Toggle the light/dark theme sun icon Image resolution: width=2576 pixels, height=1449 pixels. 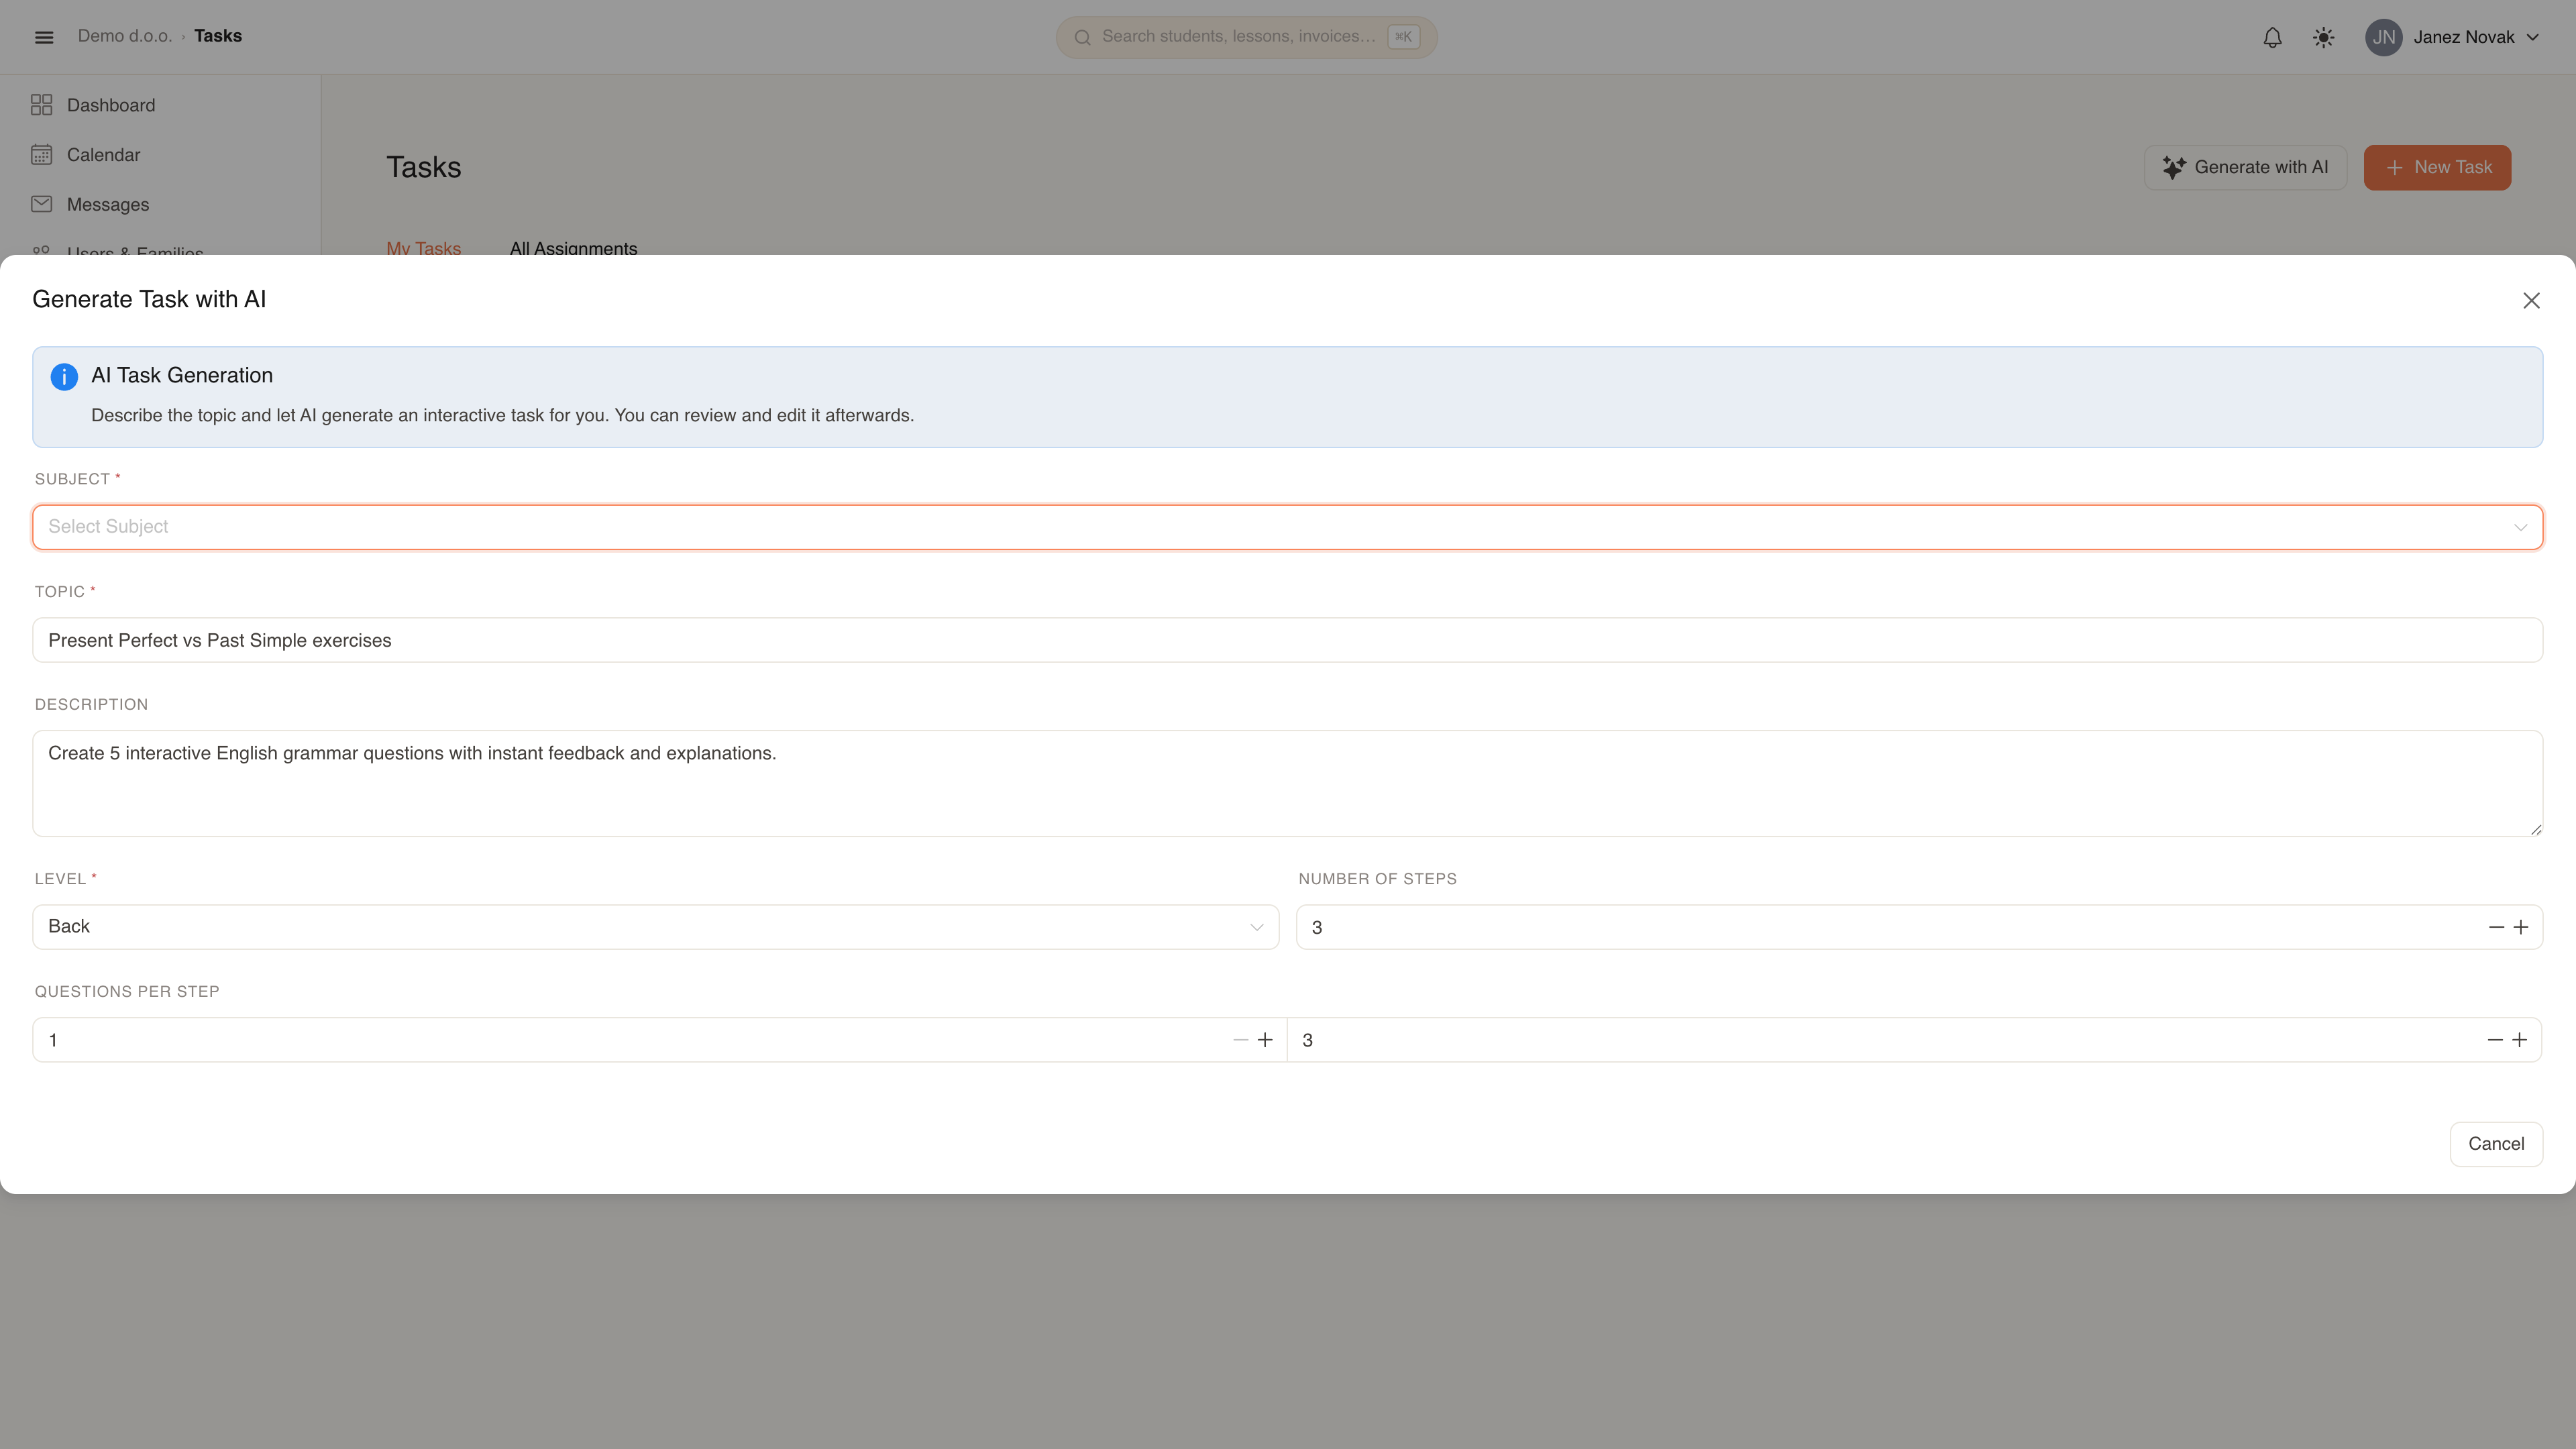tap(2323, 37)
